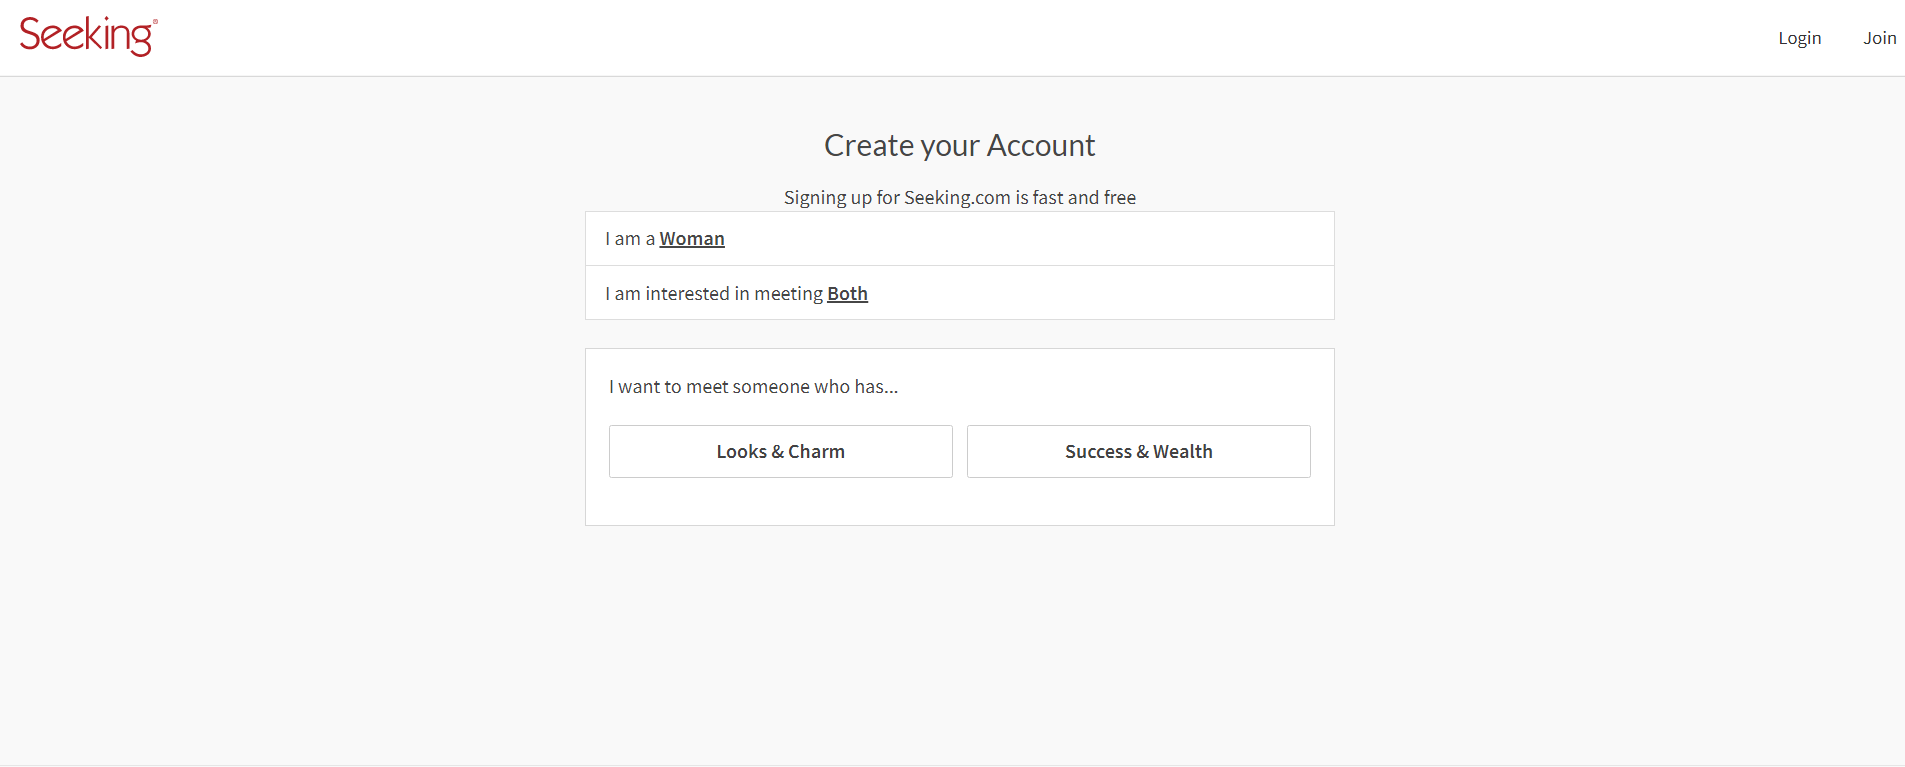
Task: Expand the 'I am interested in meeting' row
Action: (x=960, y=293)
